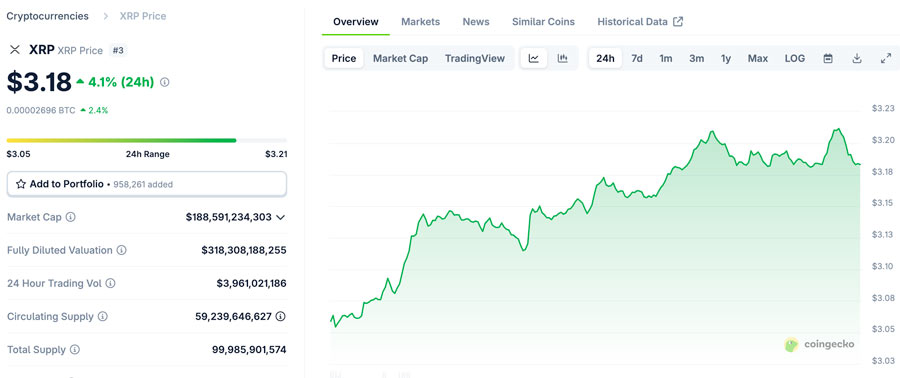The image size is (900, 378).
Task: Click XRP Price breadcrumb
Action: point(143,16)
